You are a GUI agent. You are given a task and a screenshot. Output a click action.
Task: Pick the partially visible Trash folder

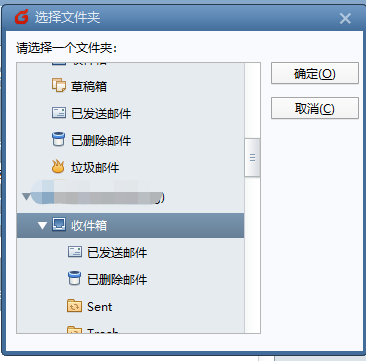pos(103,330)
